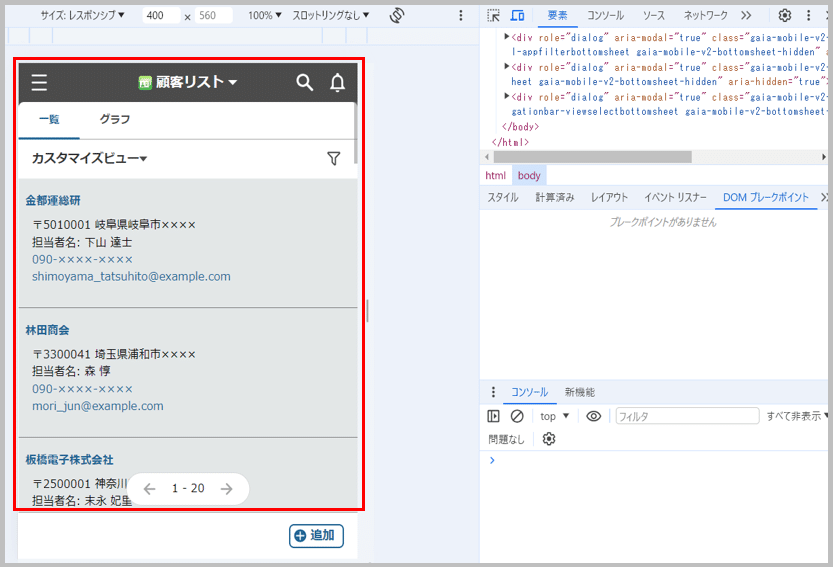
Task: Select the 要素 DevTools tab
Action: tap(557, 15)
